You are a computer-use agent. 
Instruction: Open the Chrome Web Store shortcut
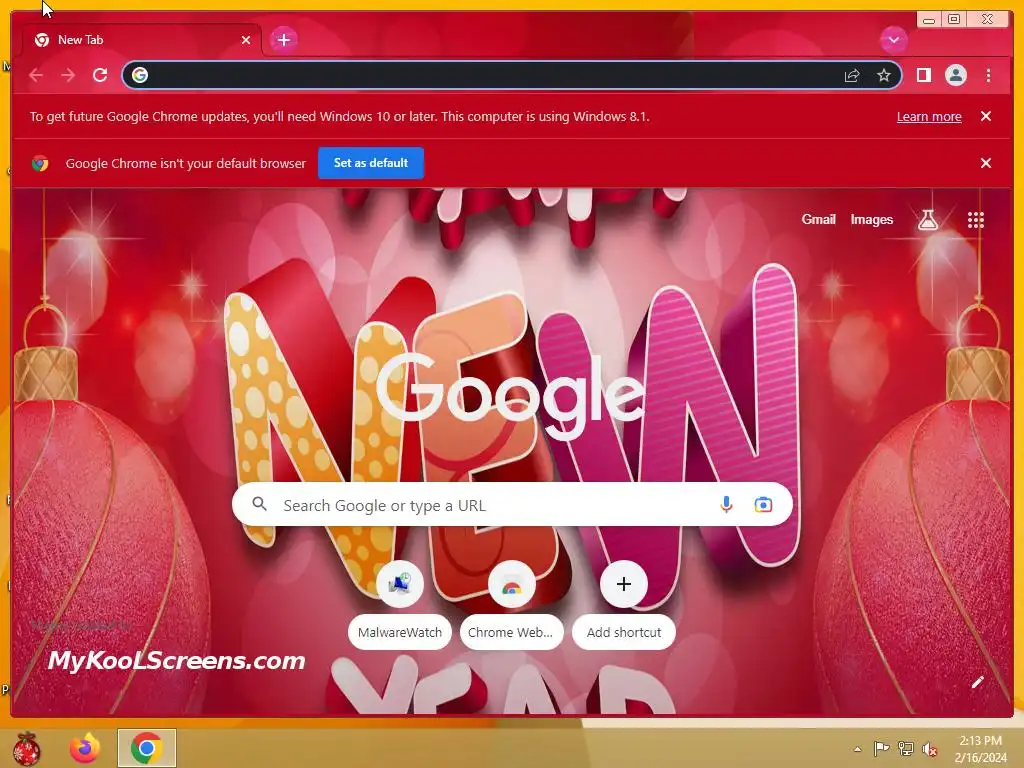pyautogui.click(x=511, y=604)
